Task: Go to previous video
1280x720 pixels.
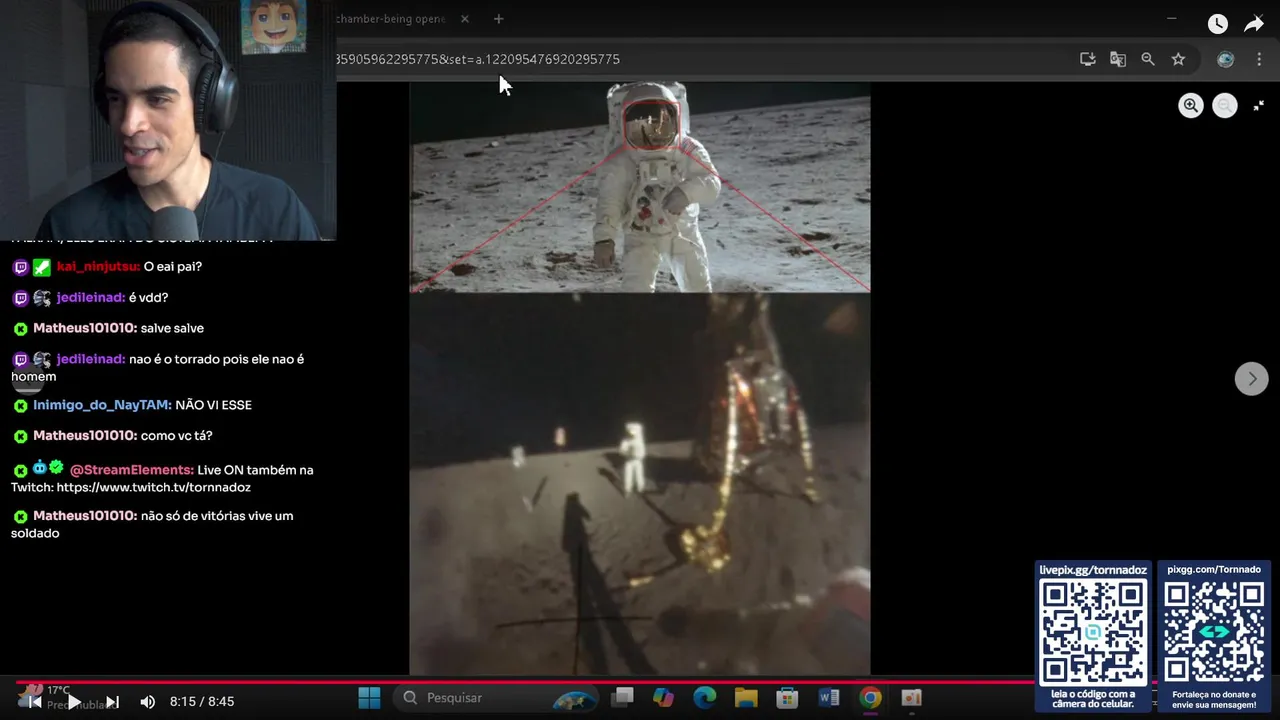Action: pyautogui.click(x=35, y=702)
